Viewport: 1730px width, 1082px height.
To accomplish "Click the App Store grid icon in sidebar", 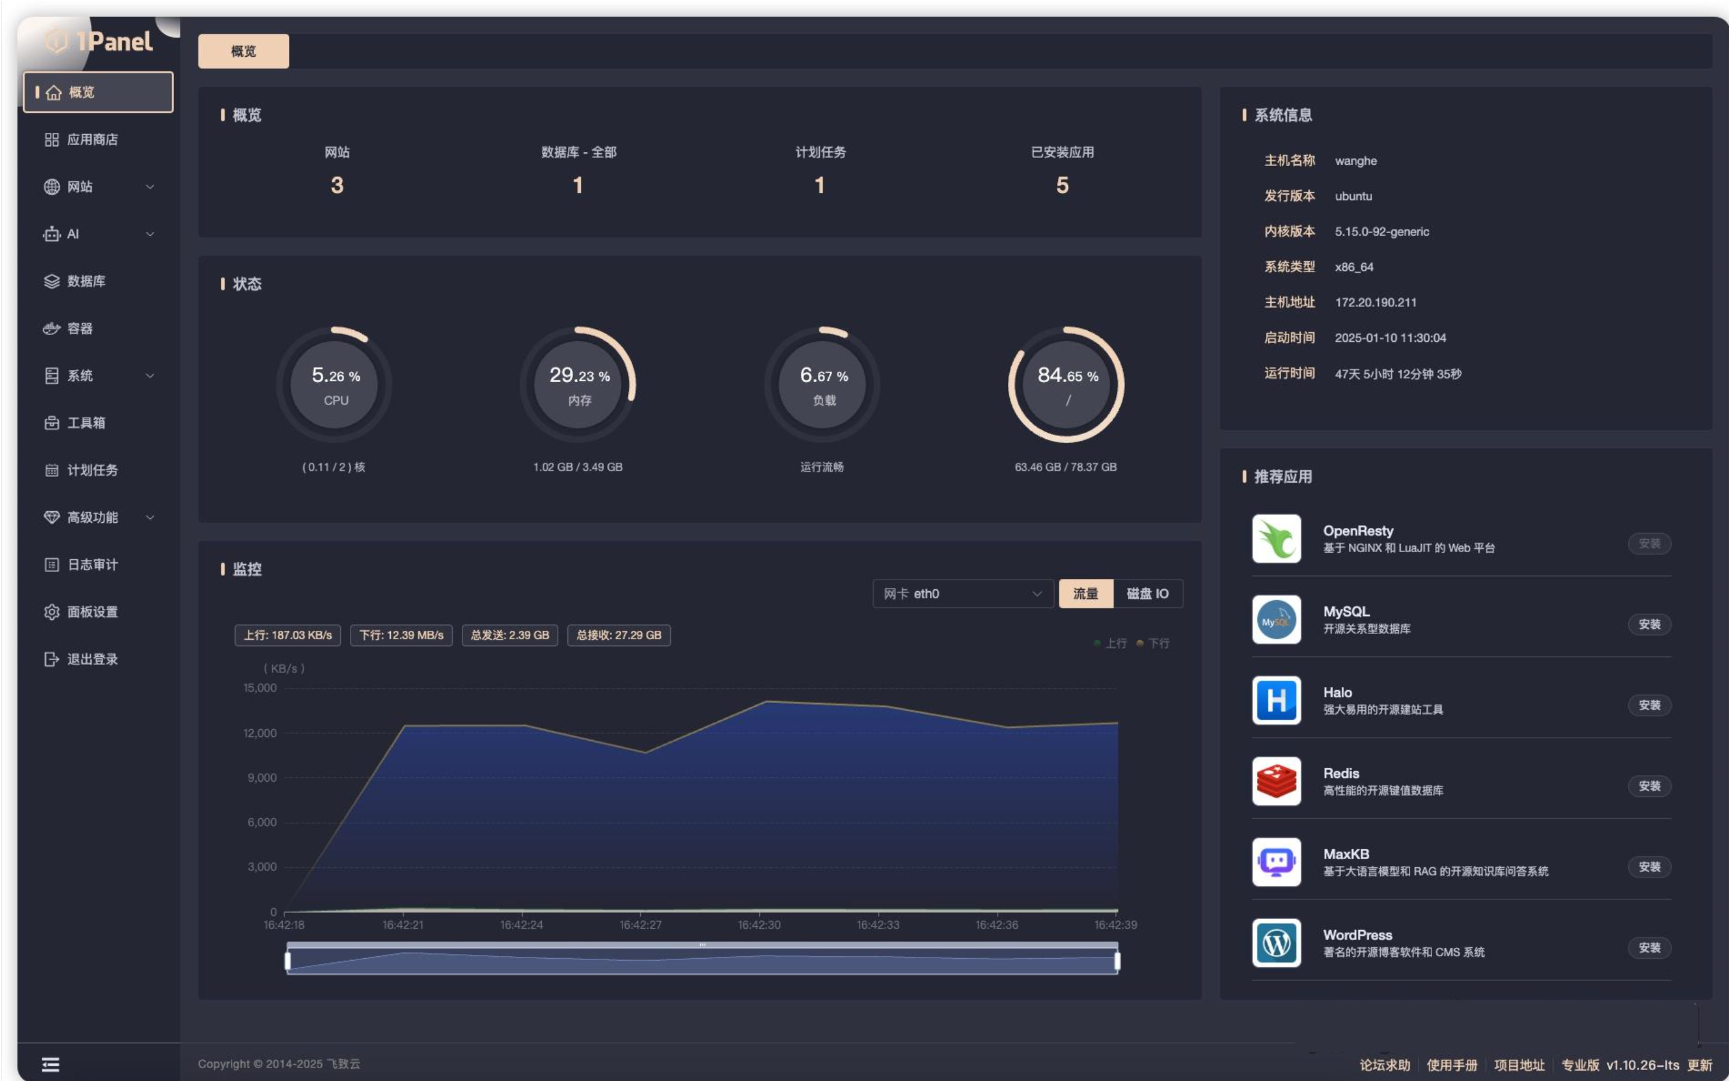I will coord(52,140).
